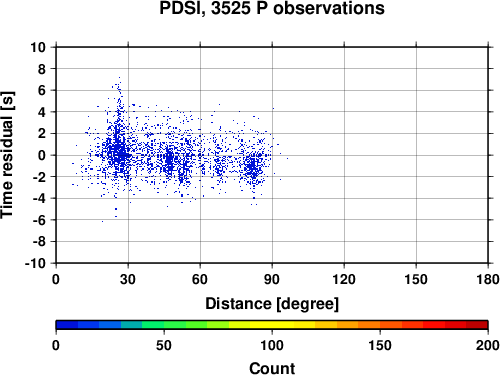This screenshot has width=500, height=375.
Task: Click the "Count" colorbar label
Action: [x=272, y=368]
